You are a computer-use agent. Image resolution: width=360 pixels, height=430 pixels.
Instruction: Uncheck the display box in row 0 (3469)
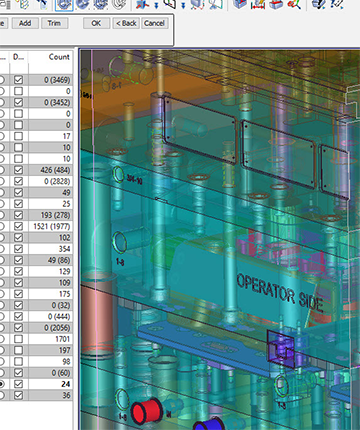click(x=19, y=80)
